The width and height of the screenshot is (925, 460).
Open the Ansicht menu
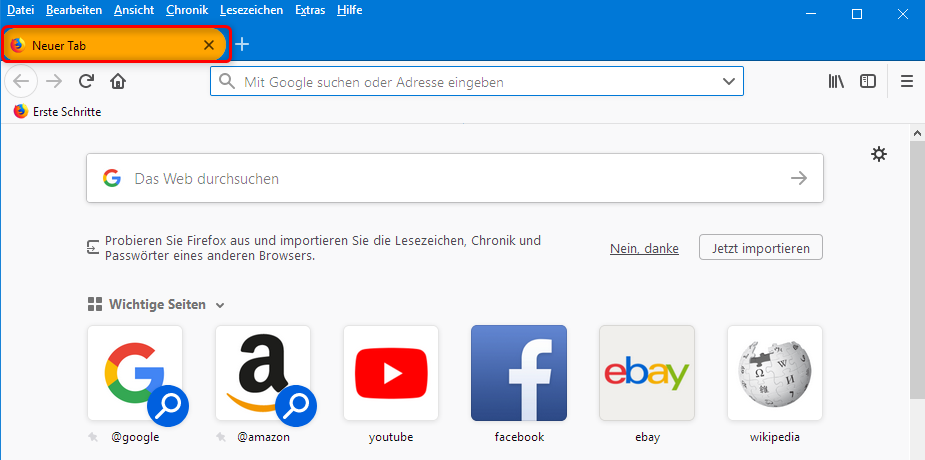(x=134, y=10)
